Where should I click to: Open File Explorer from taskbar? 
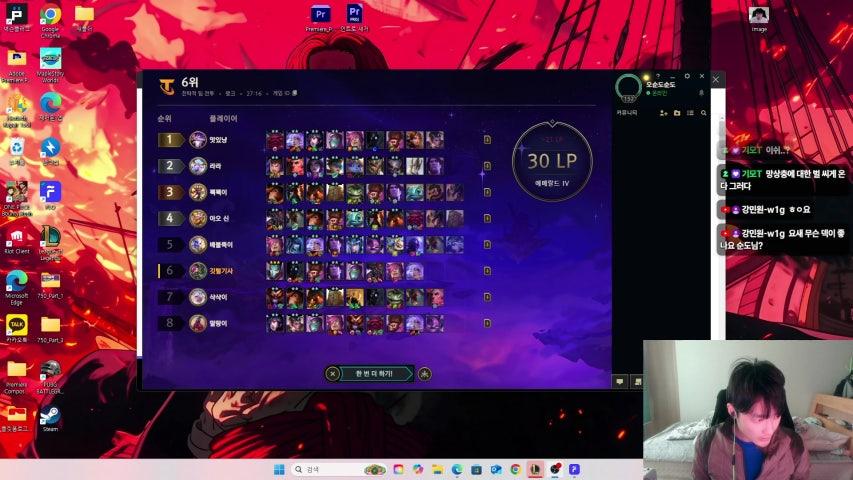coord(437,469)
